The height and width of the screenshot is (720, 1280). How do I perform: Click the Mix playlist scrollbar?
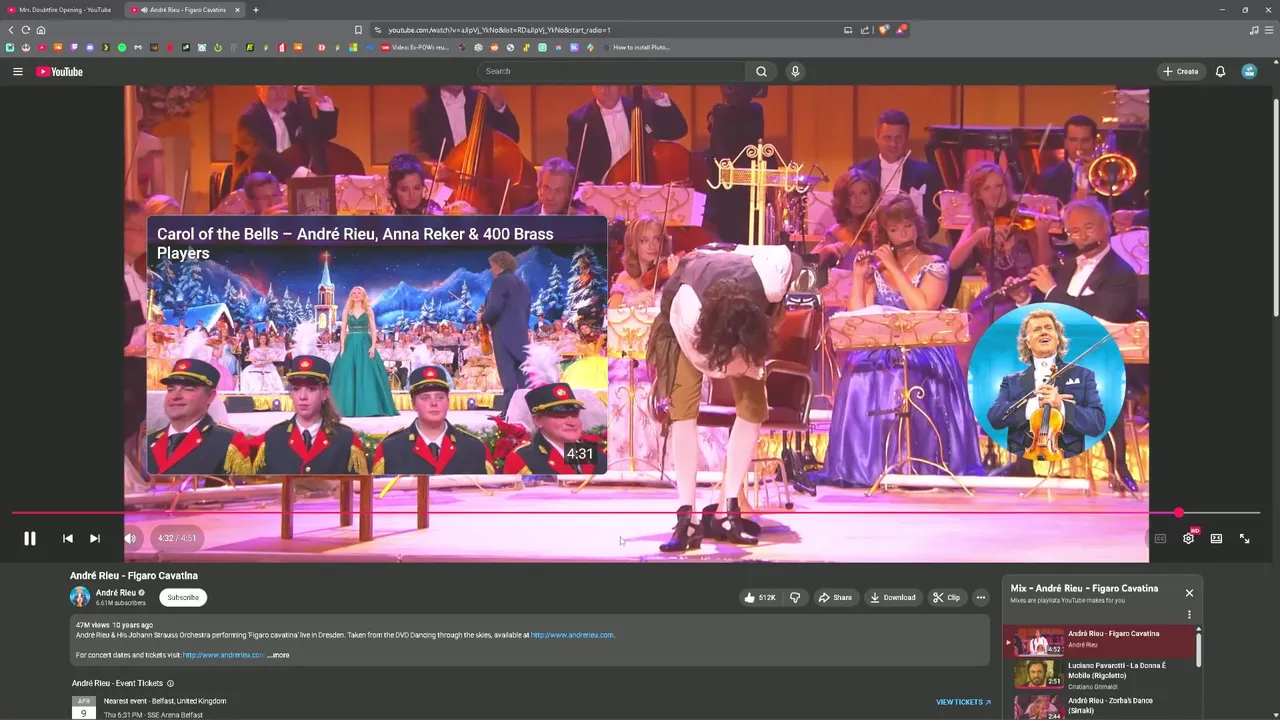[x=1198, y=648]
